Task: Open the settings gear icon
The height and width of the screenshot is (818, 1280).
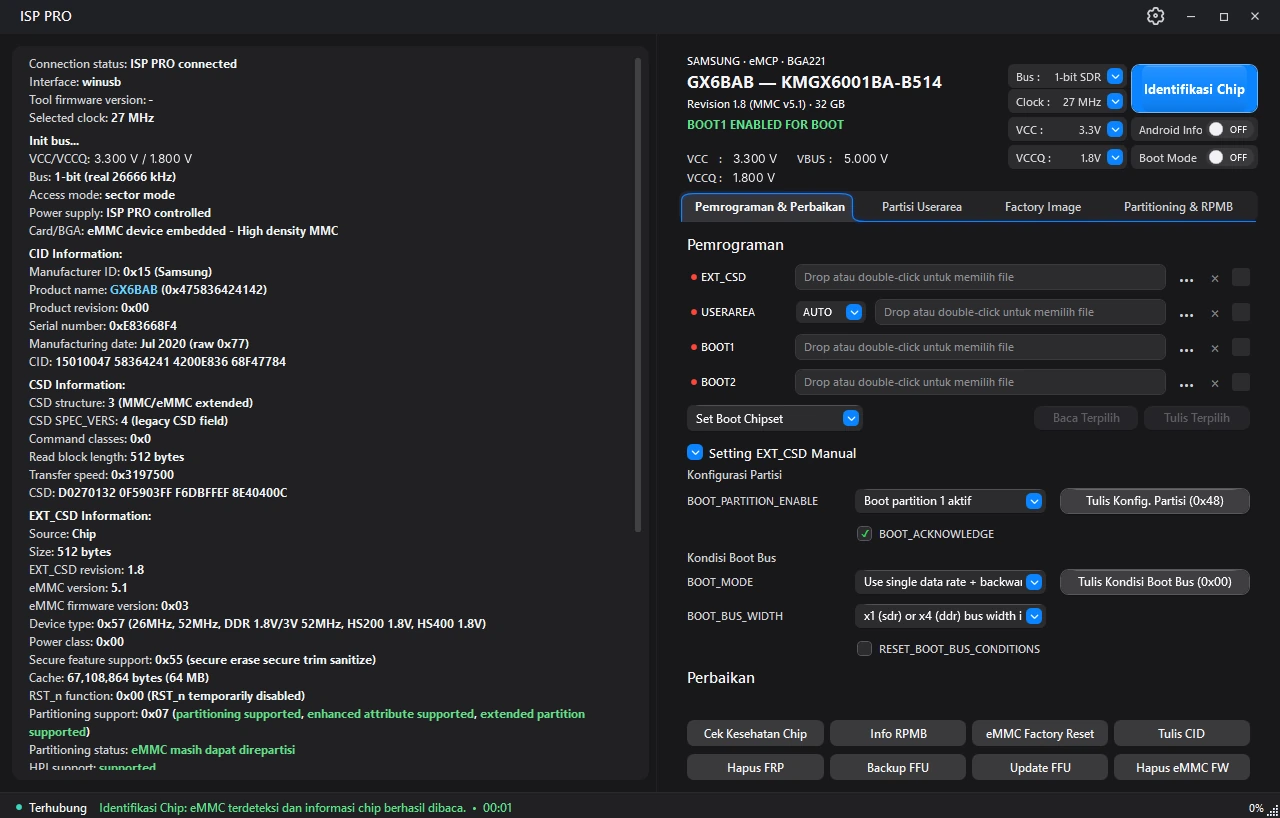Action: (x=1155, y=16)
